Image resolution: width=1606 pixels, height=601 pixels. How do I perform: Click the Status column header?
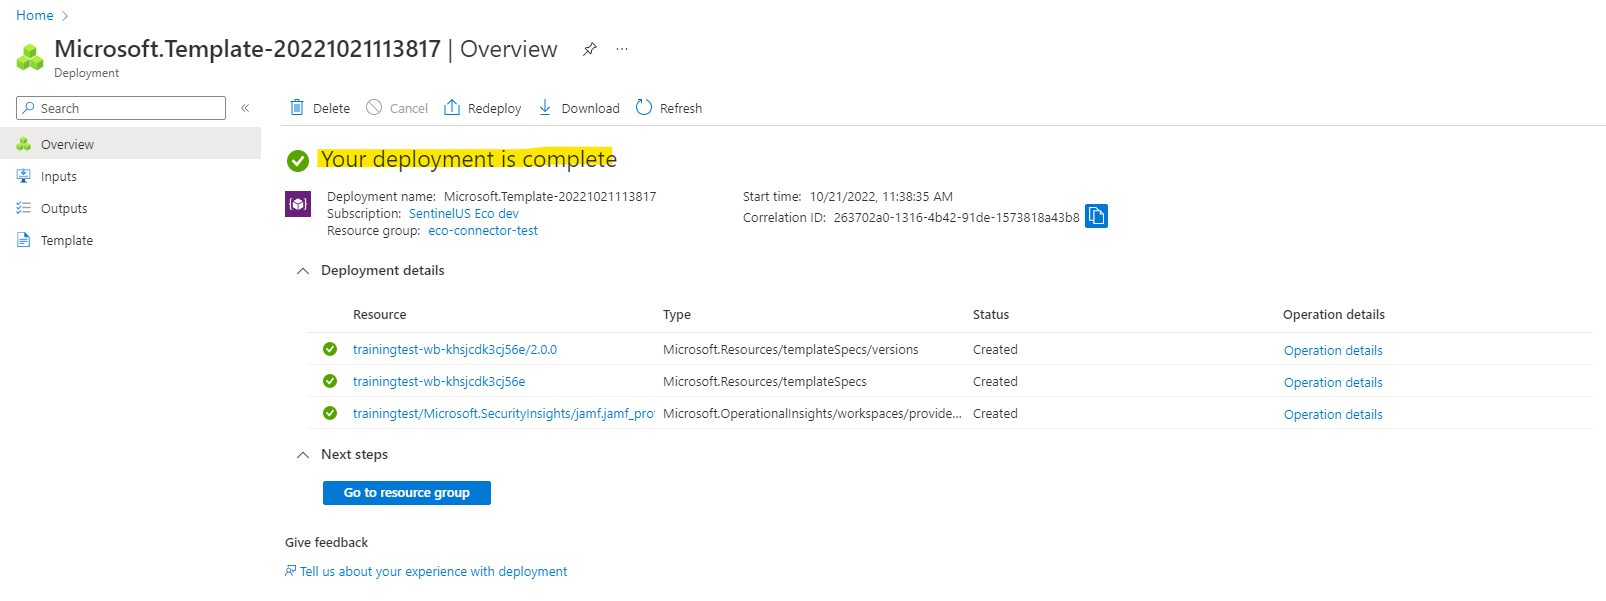click(x=991, y=314)
